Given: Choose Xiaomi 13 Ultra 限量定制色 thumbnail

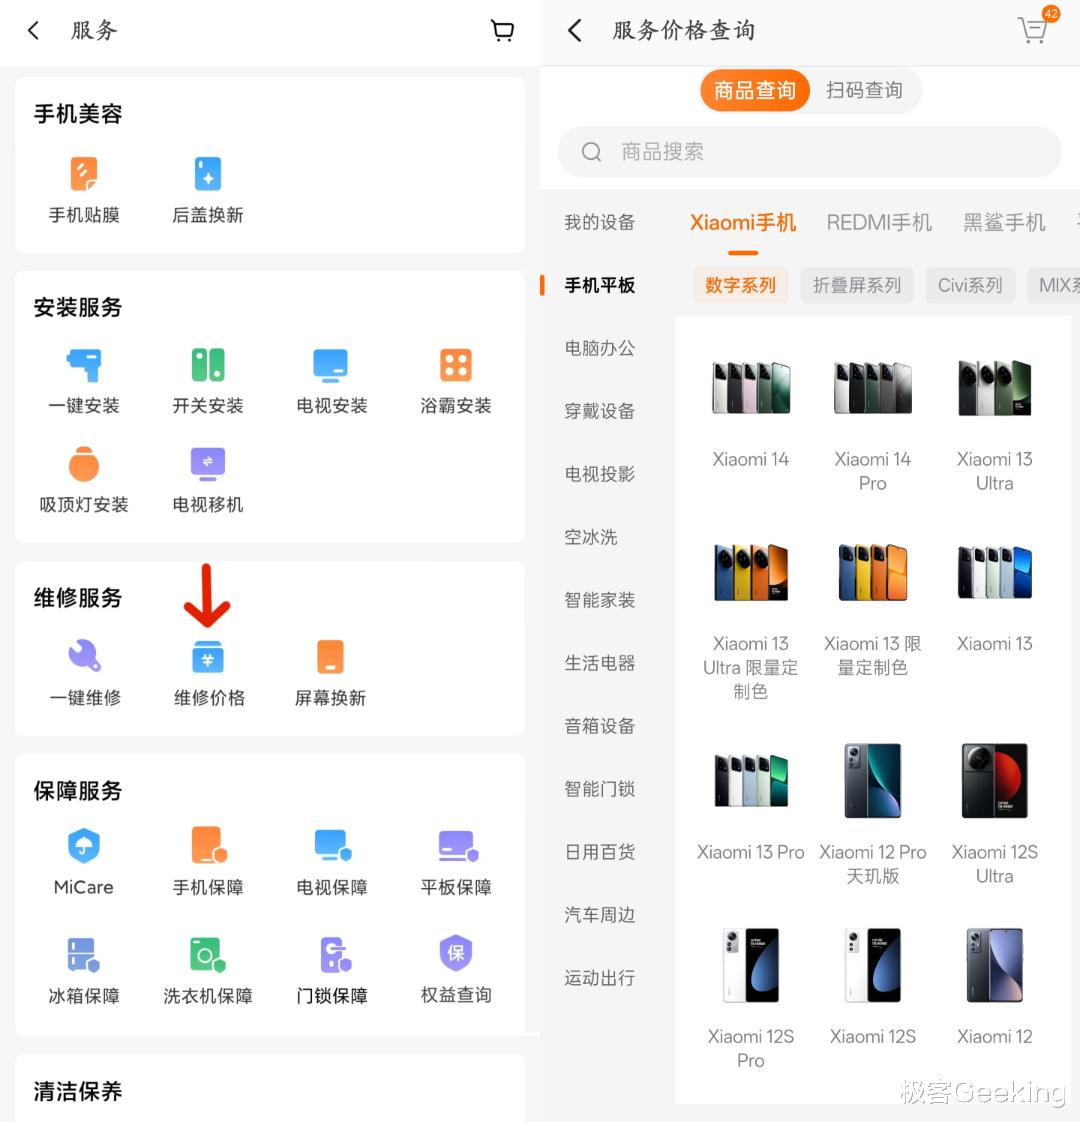Looking at the screenshot, I should [x=750, y=572].
